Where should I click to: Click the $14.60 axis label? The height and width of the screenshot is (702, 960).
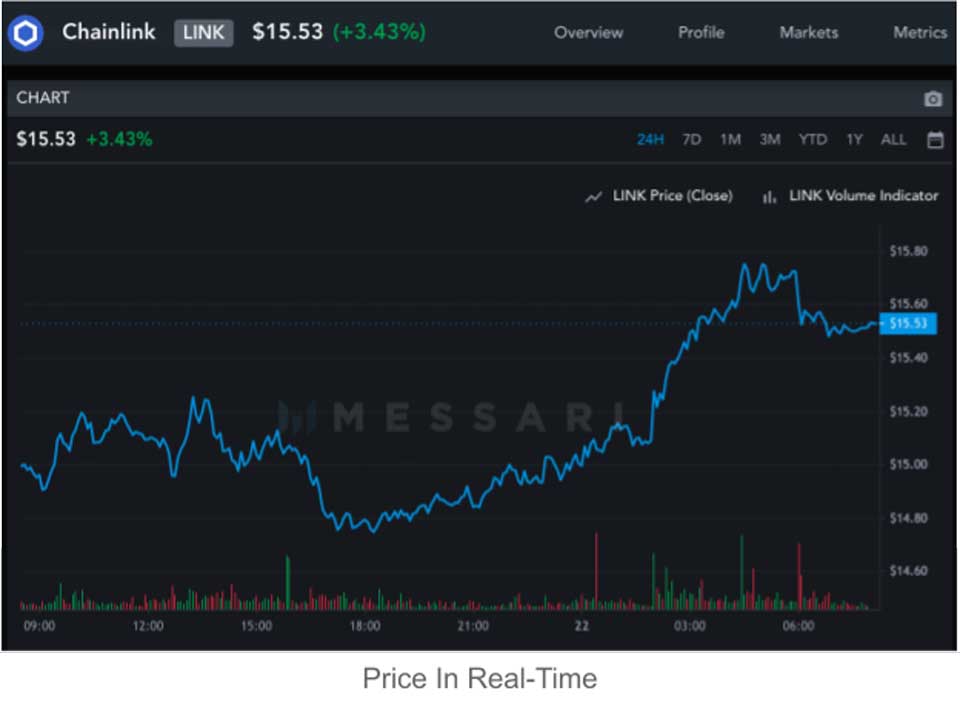click(x=909, y=571)
